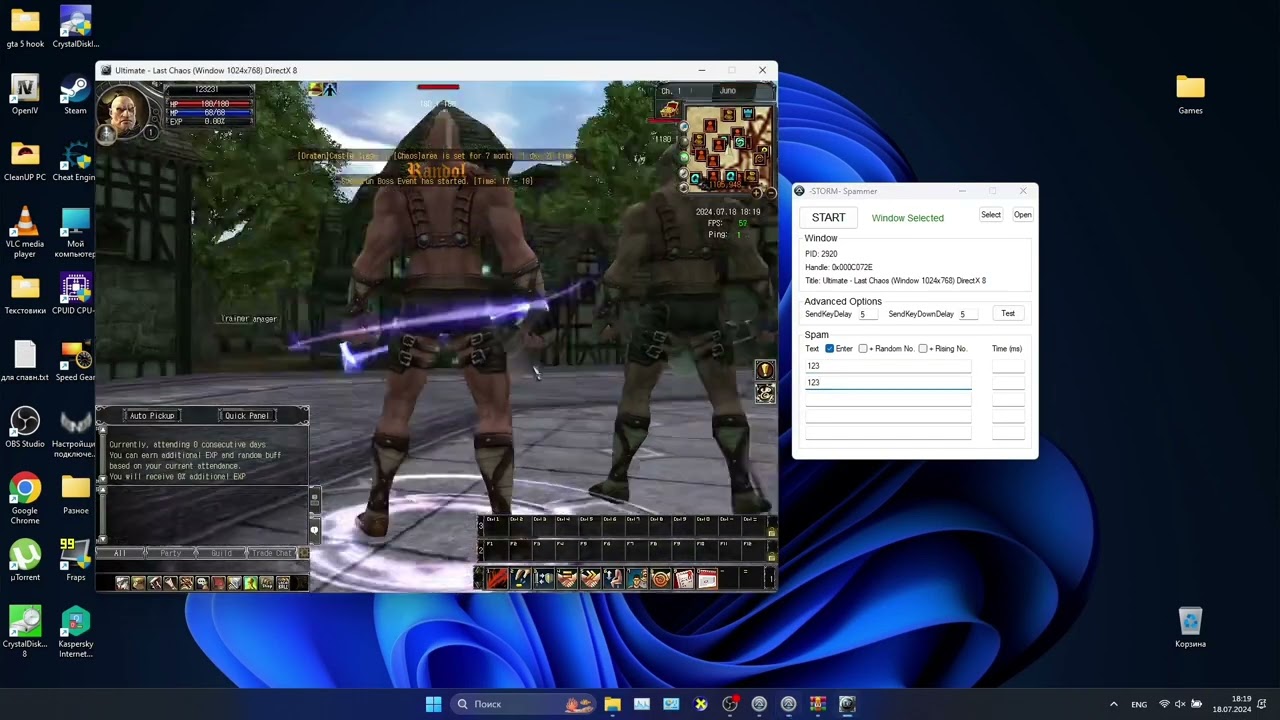Uncheck the Enter checkbox
The width and height of the screenshot is (1280, 720).
tap(829, 349)
